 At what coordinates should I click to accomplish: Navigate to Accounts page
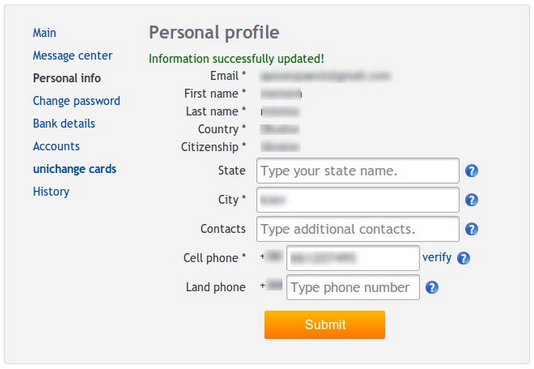pyautogui.click(x=56, y=146)
